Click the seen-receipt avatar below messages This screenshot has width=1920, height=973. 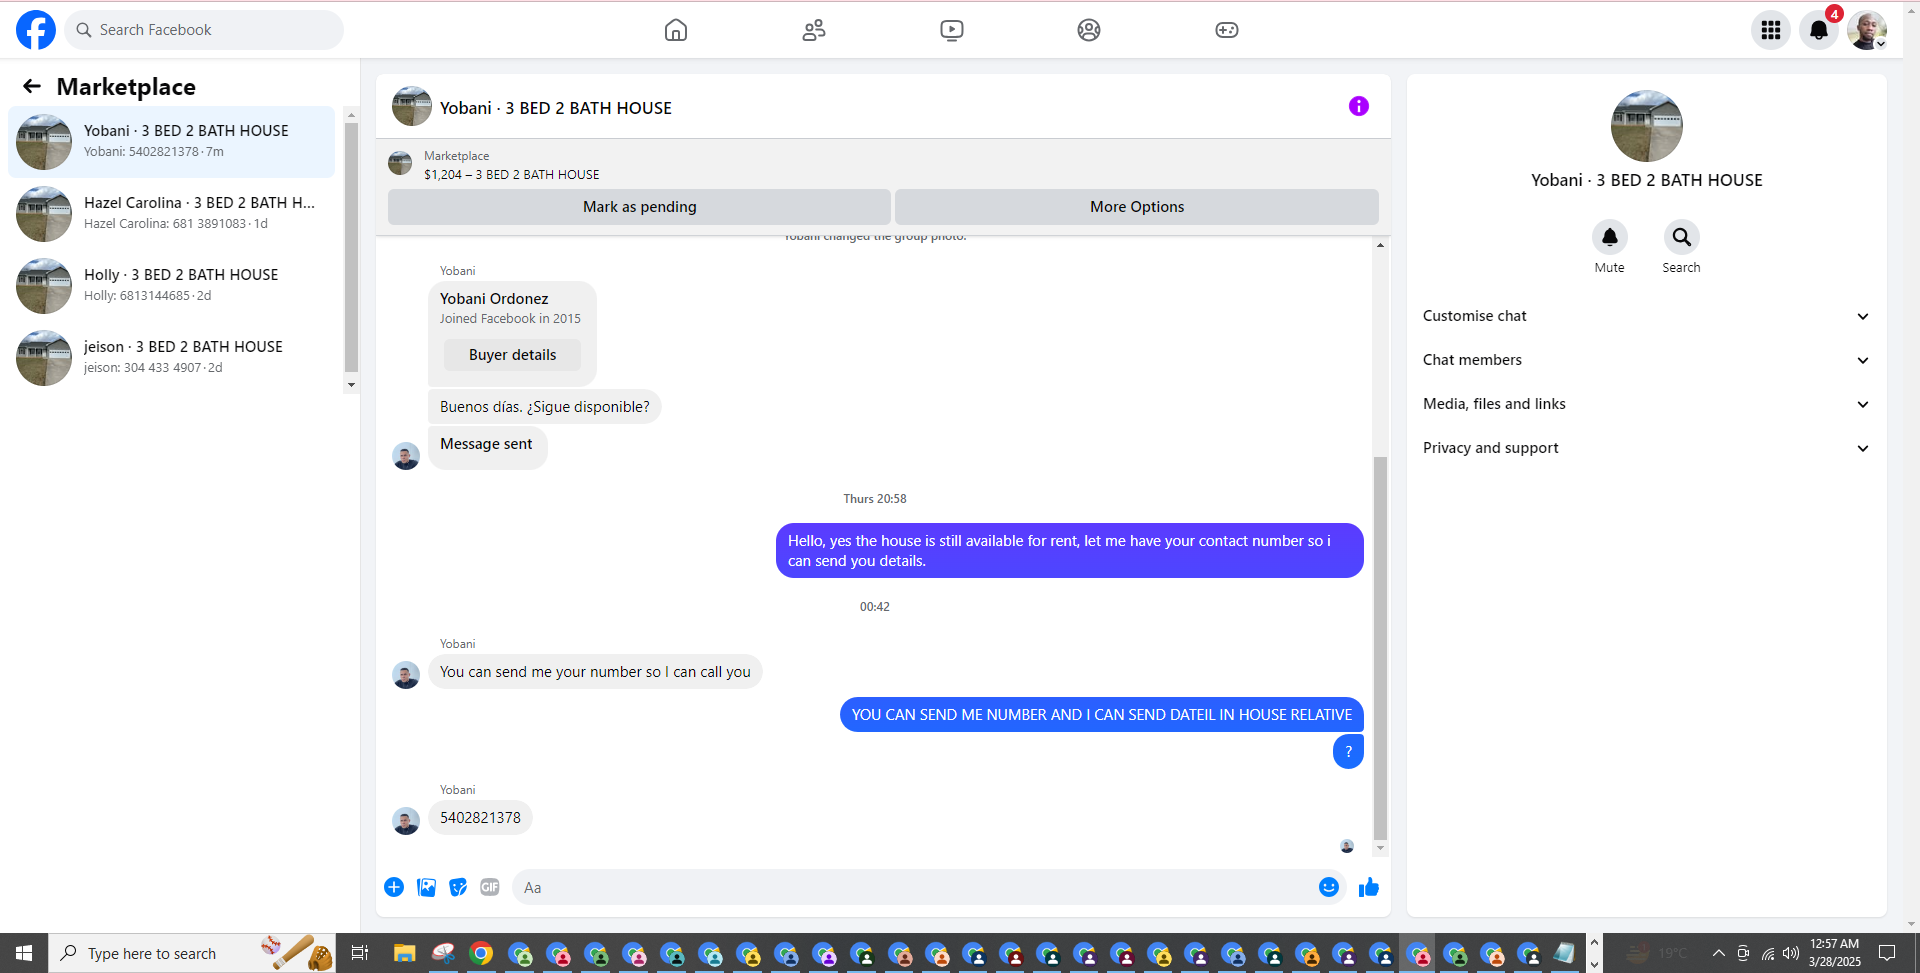pos(1347,846)
